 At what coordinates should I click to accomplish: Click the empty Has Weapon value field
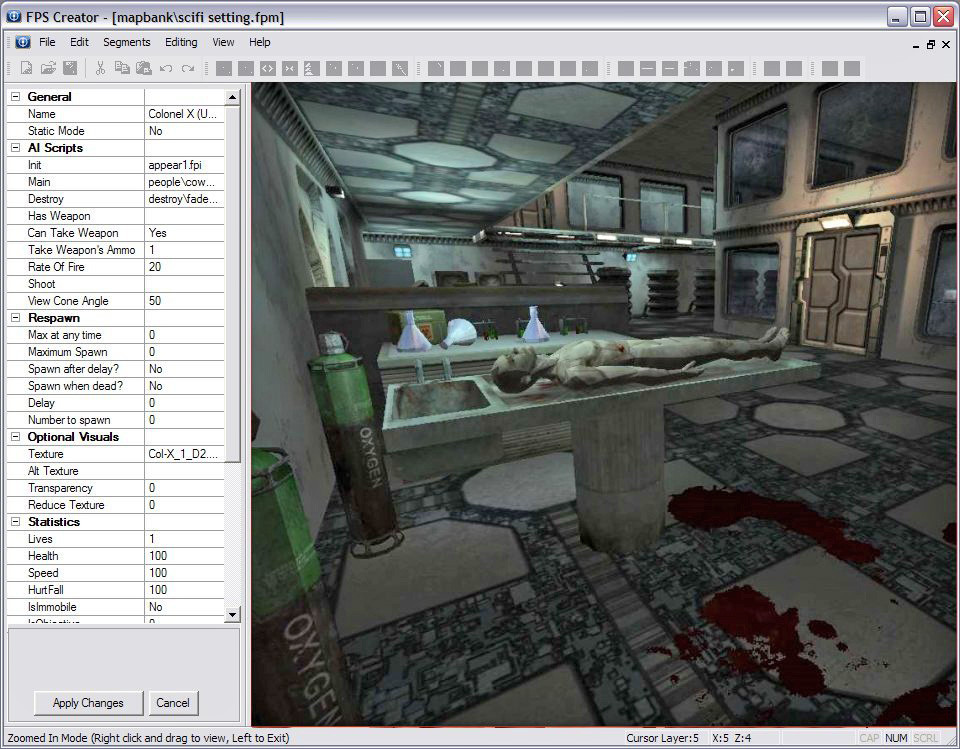pos(184,216)
